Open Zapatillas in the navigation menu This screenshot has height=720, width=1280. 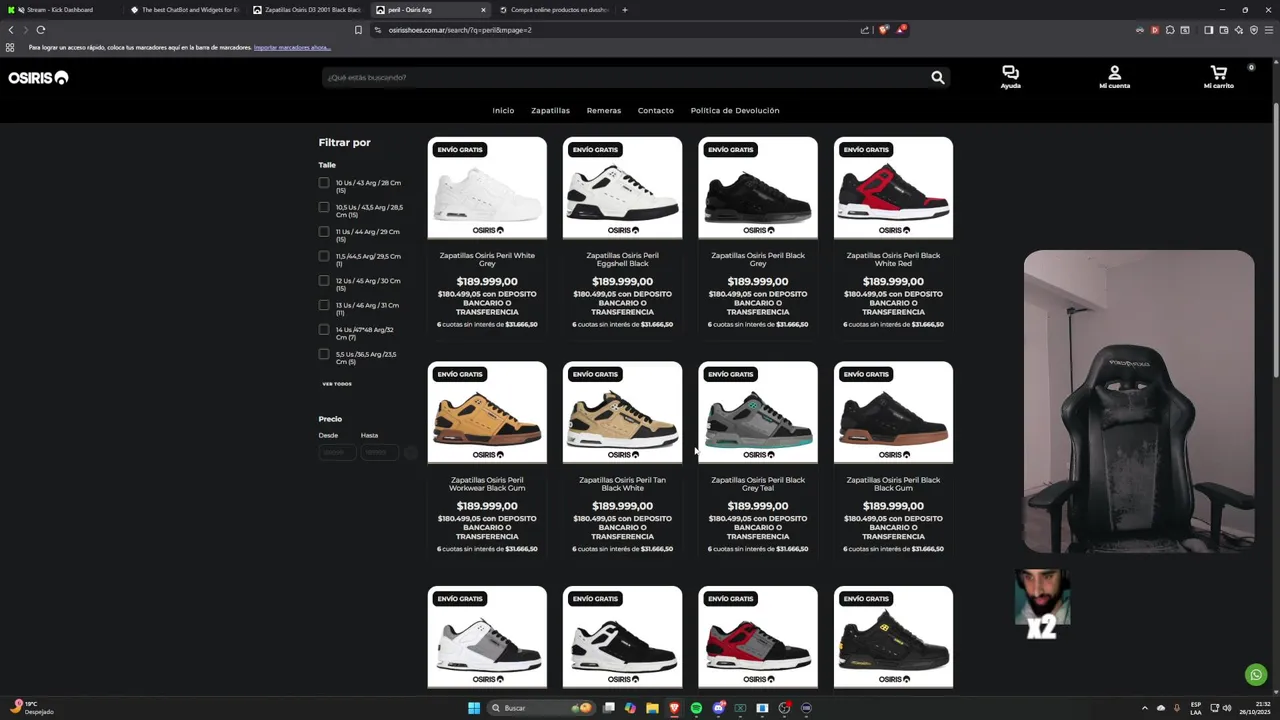[550, 110]
